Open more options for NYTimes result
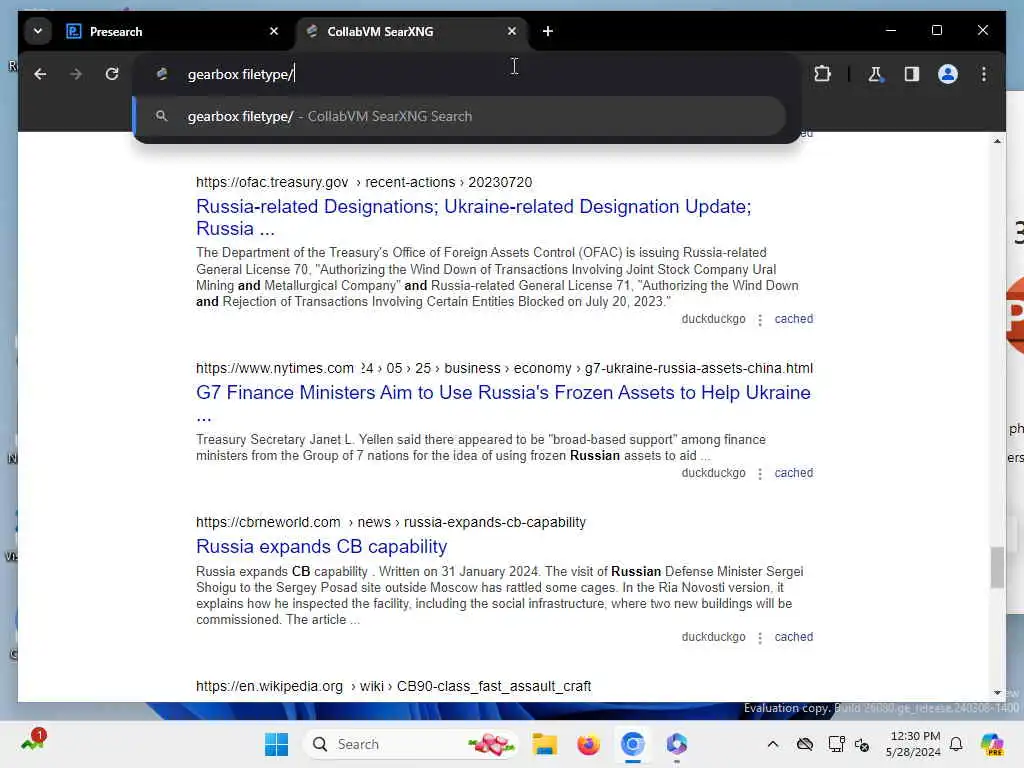The image size is (1024, 768). [760, 473]
